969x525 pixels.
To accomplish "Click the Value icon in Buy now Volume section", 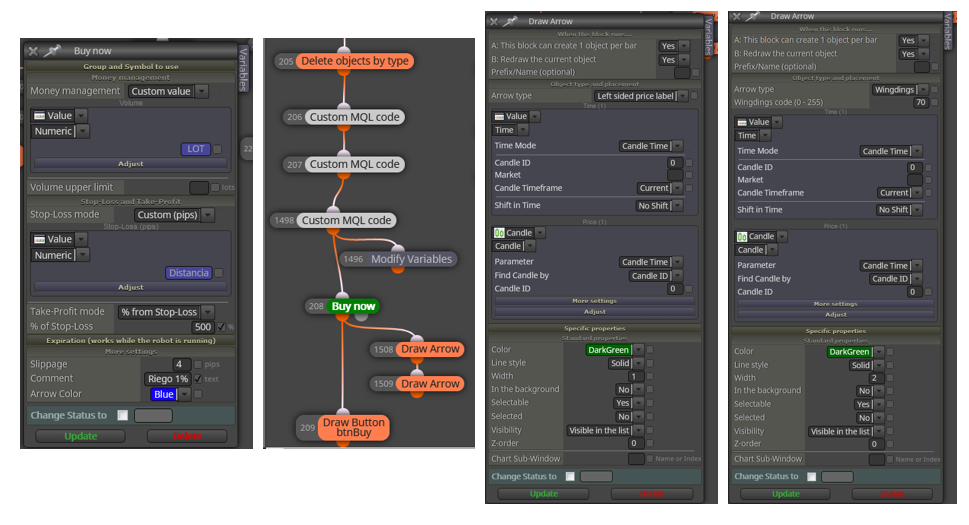I will [40, 116].
